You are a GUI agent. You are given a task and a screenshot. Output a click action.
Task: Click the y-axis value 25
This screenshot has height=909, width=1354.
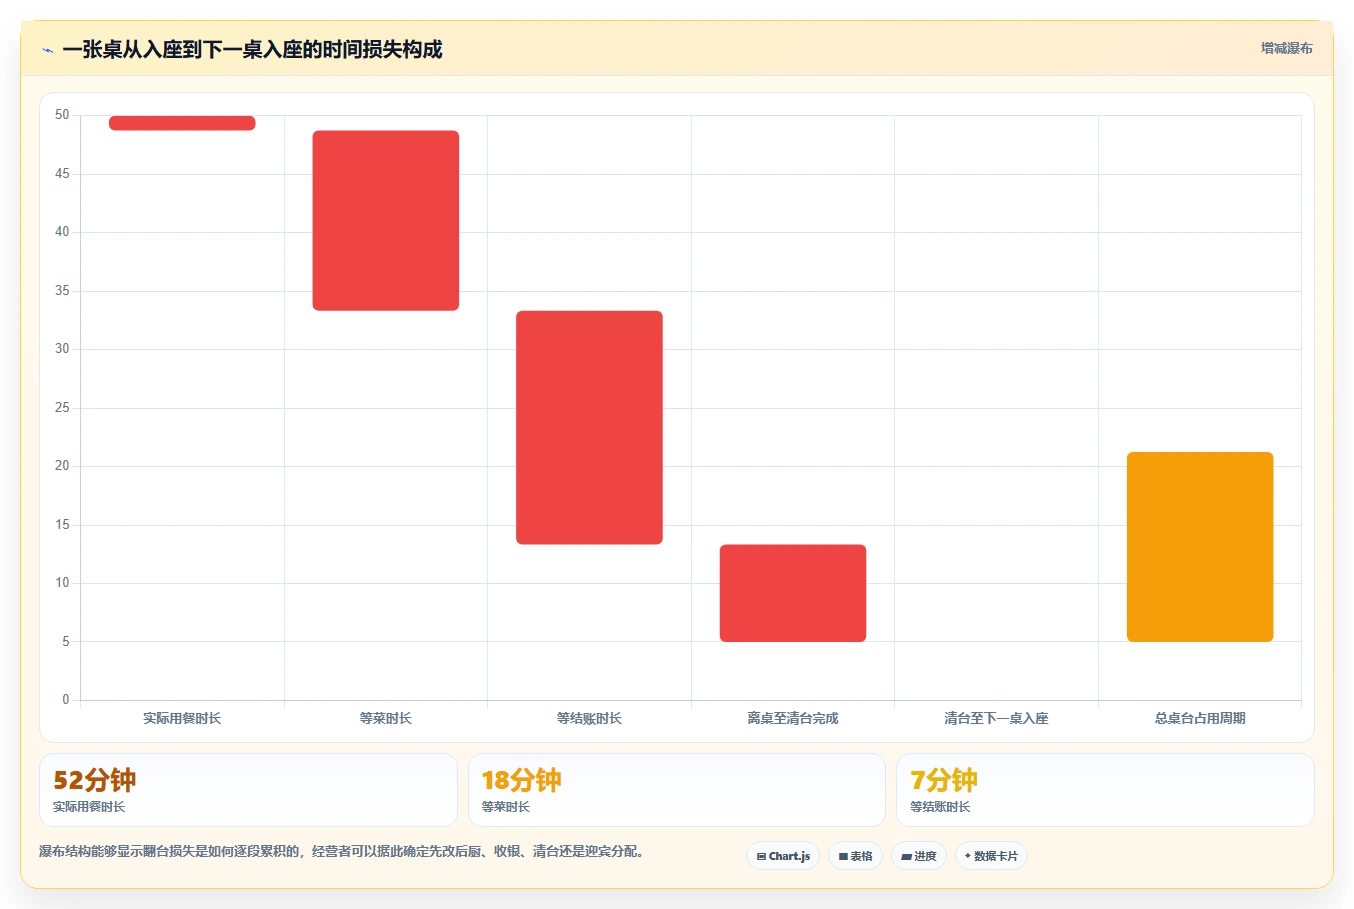pyautogui.click(x=62, y=408)
